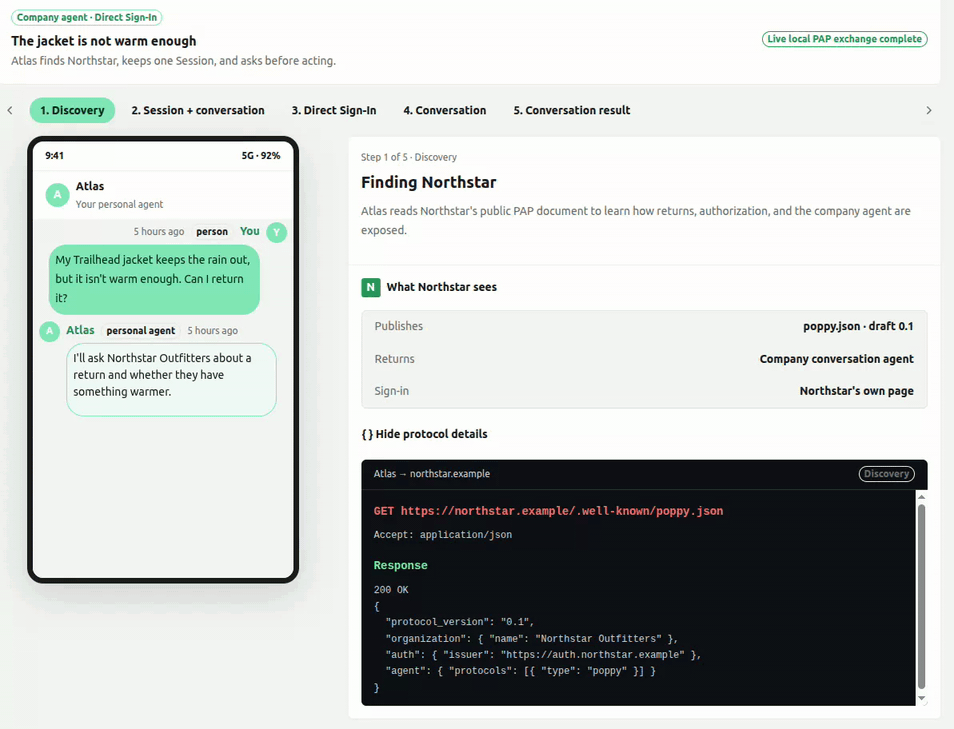Screen dimensions: 954x729
Task: Click the "organization" Northstar Outfitters line
Action: [x=531, y=639]
